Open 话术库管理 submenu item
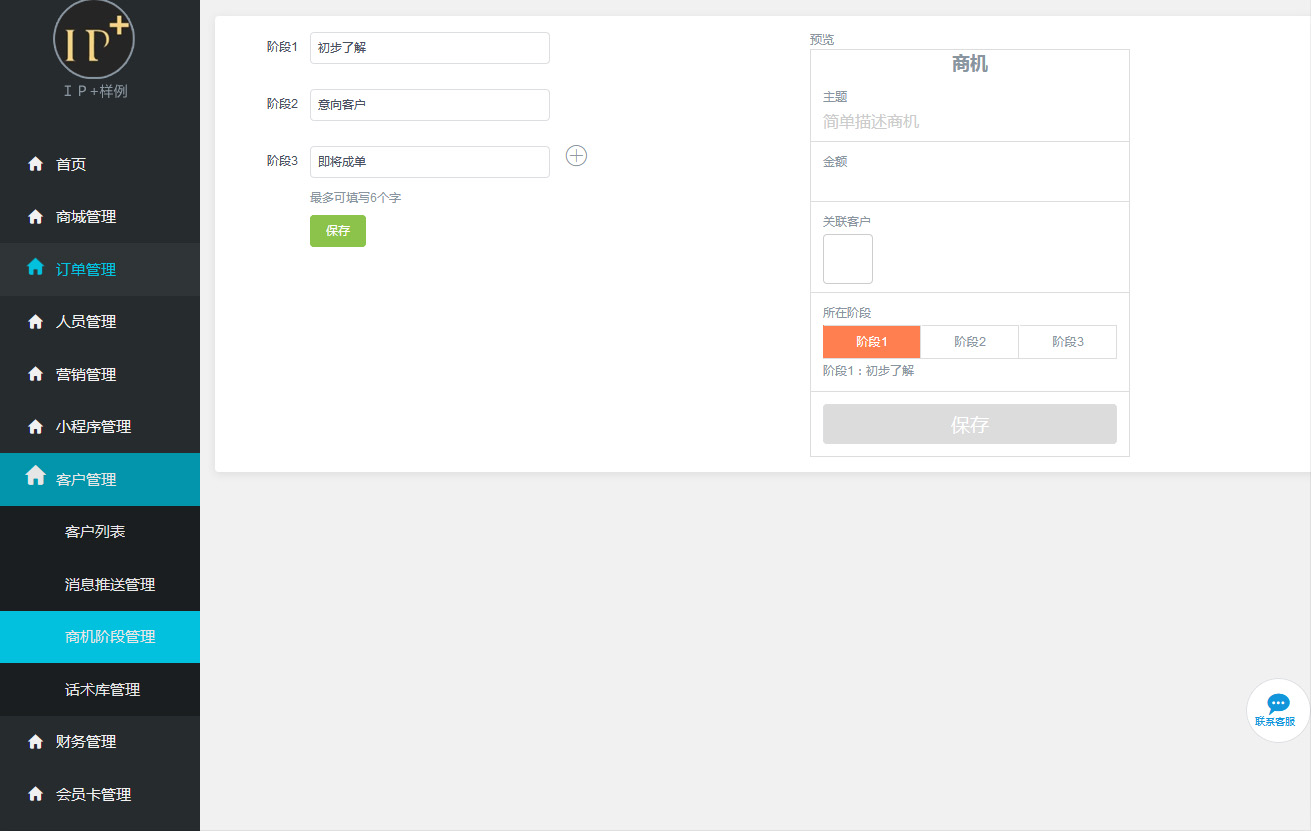 tap(102, 689)
